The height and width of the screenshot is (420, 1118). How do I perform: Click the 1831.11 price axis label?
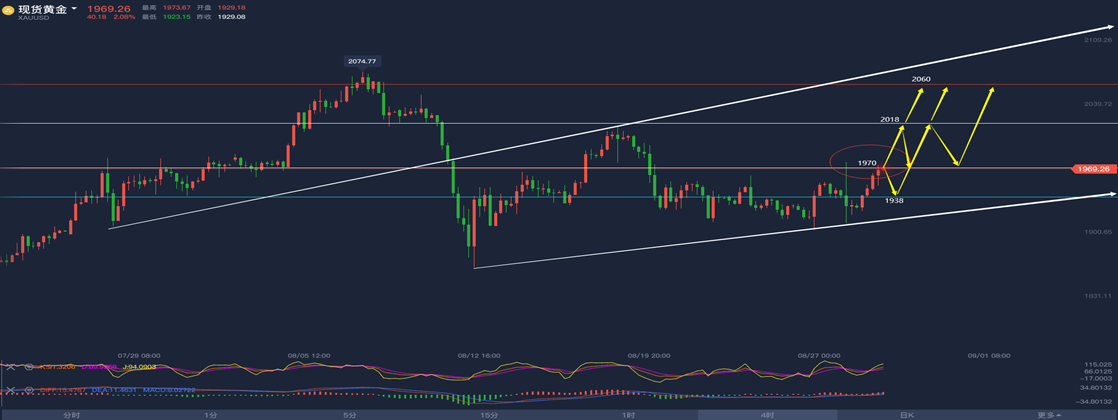click(1098, 295)
